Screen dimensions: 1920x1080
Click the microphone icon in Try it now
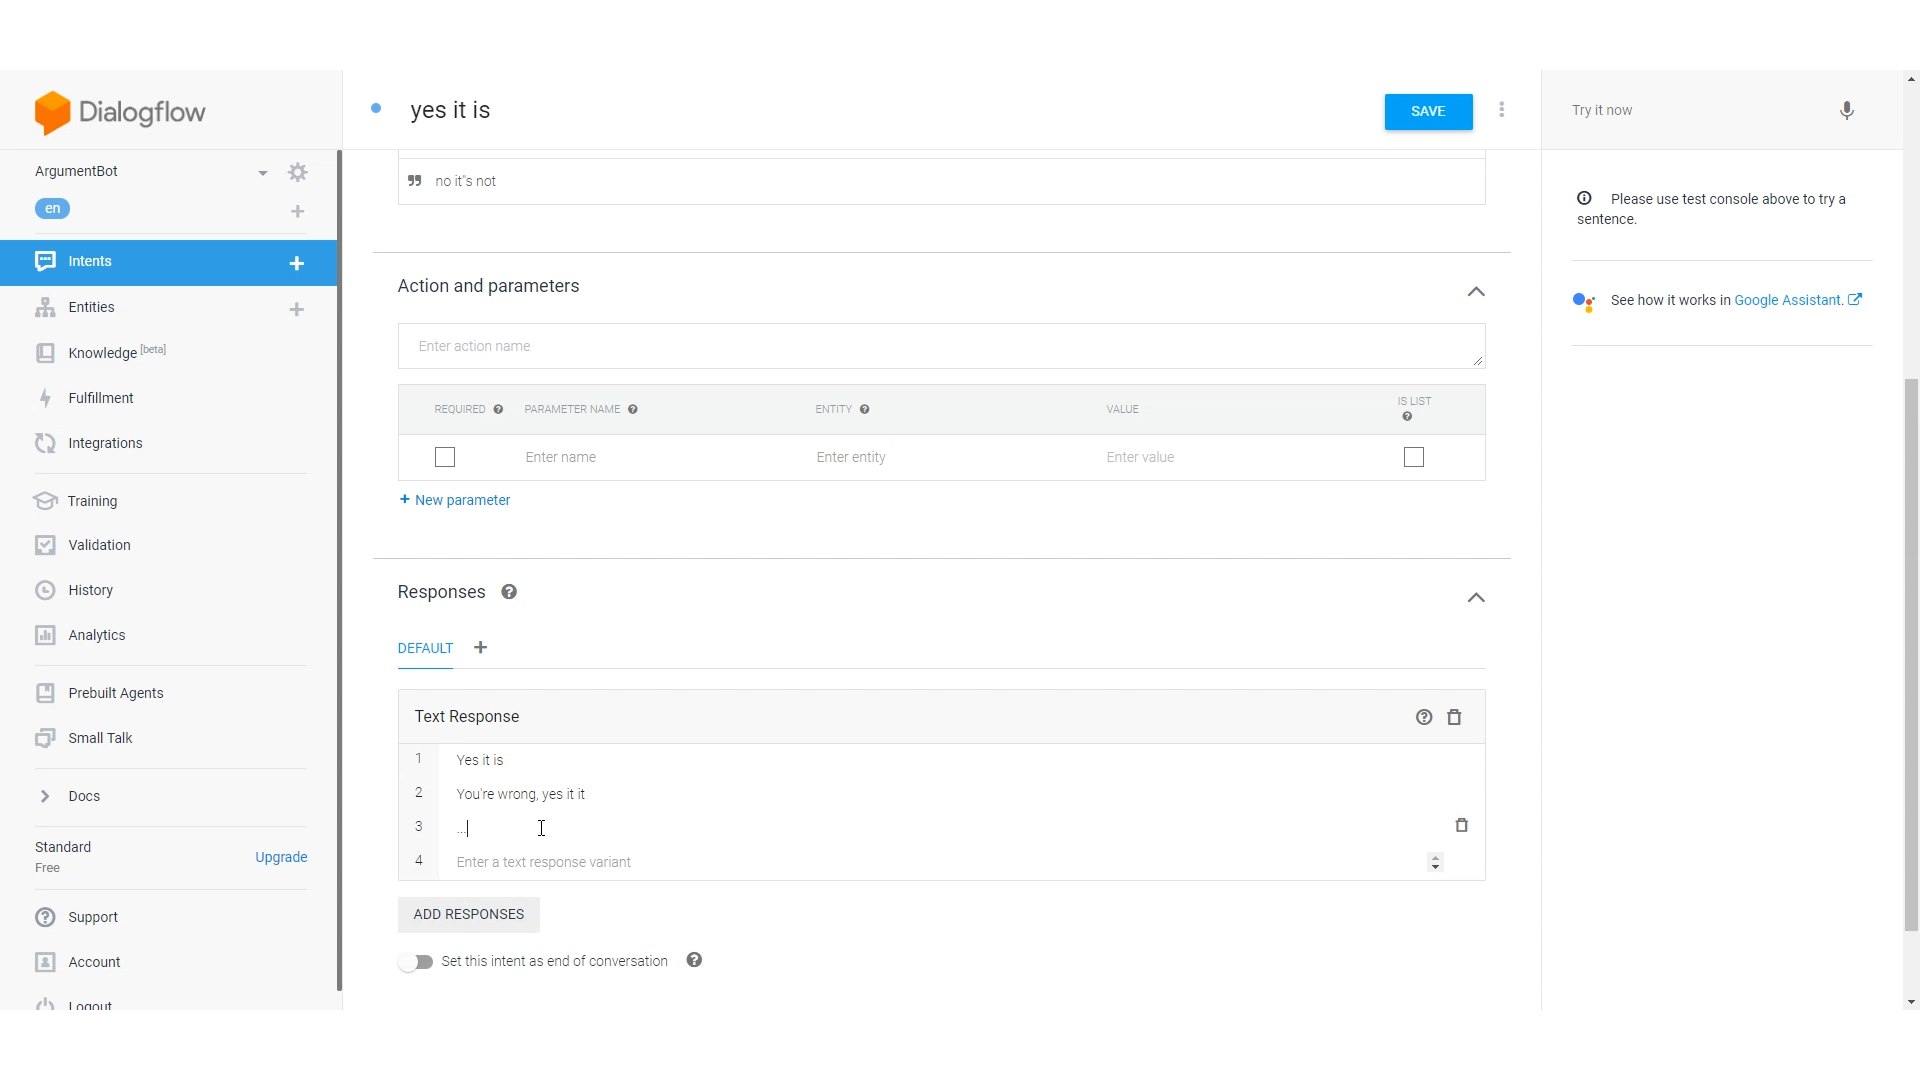coord(1846,111)
